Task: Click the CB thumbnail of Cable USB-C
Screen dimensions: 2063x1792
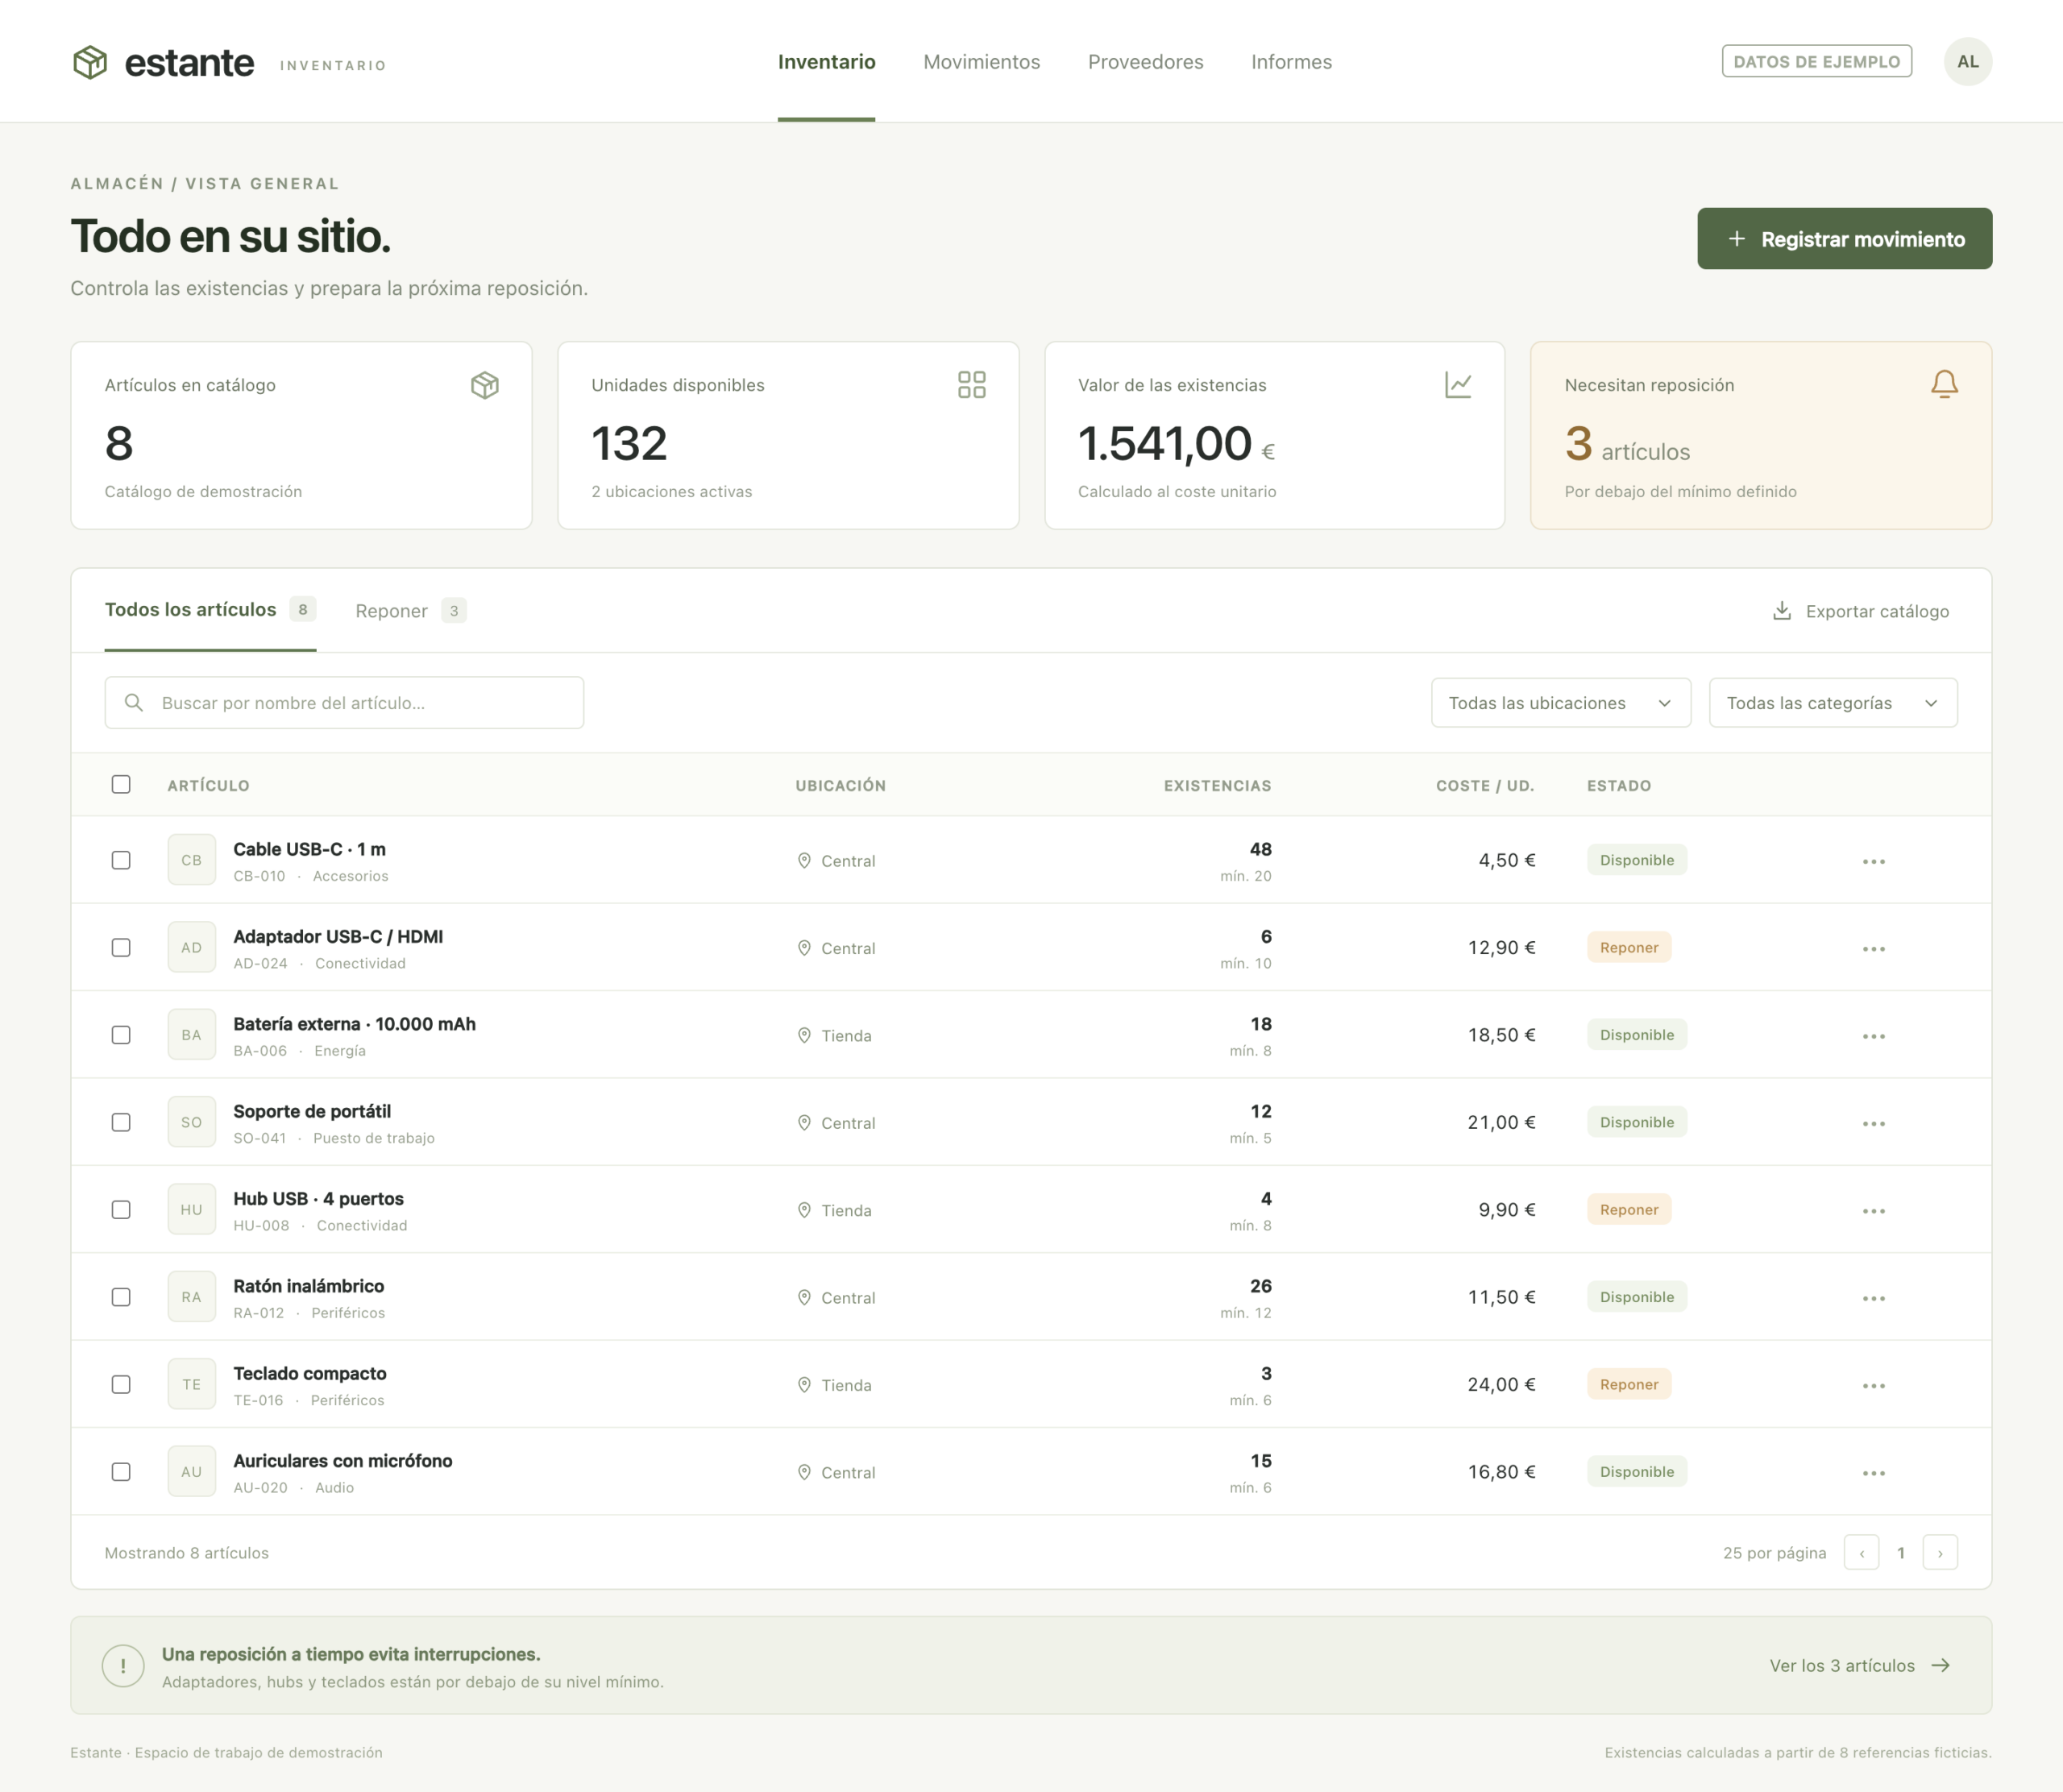Action: pyautogui.click(x=192, y=860)
